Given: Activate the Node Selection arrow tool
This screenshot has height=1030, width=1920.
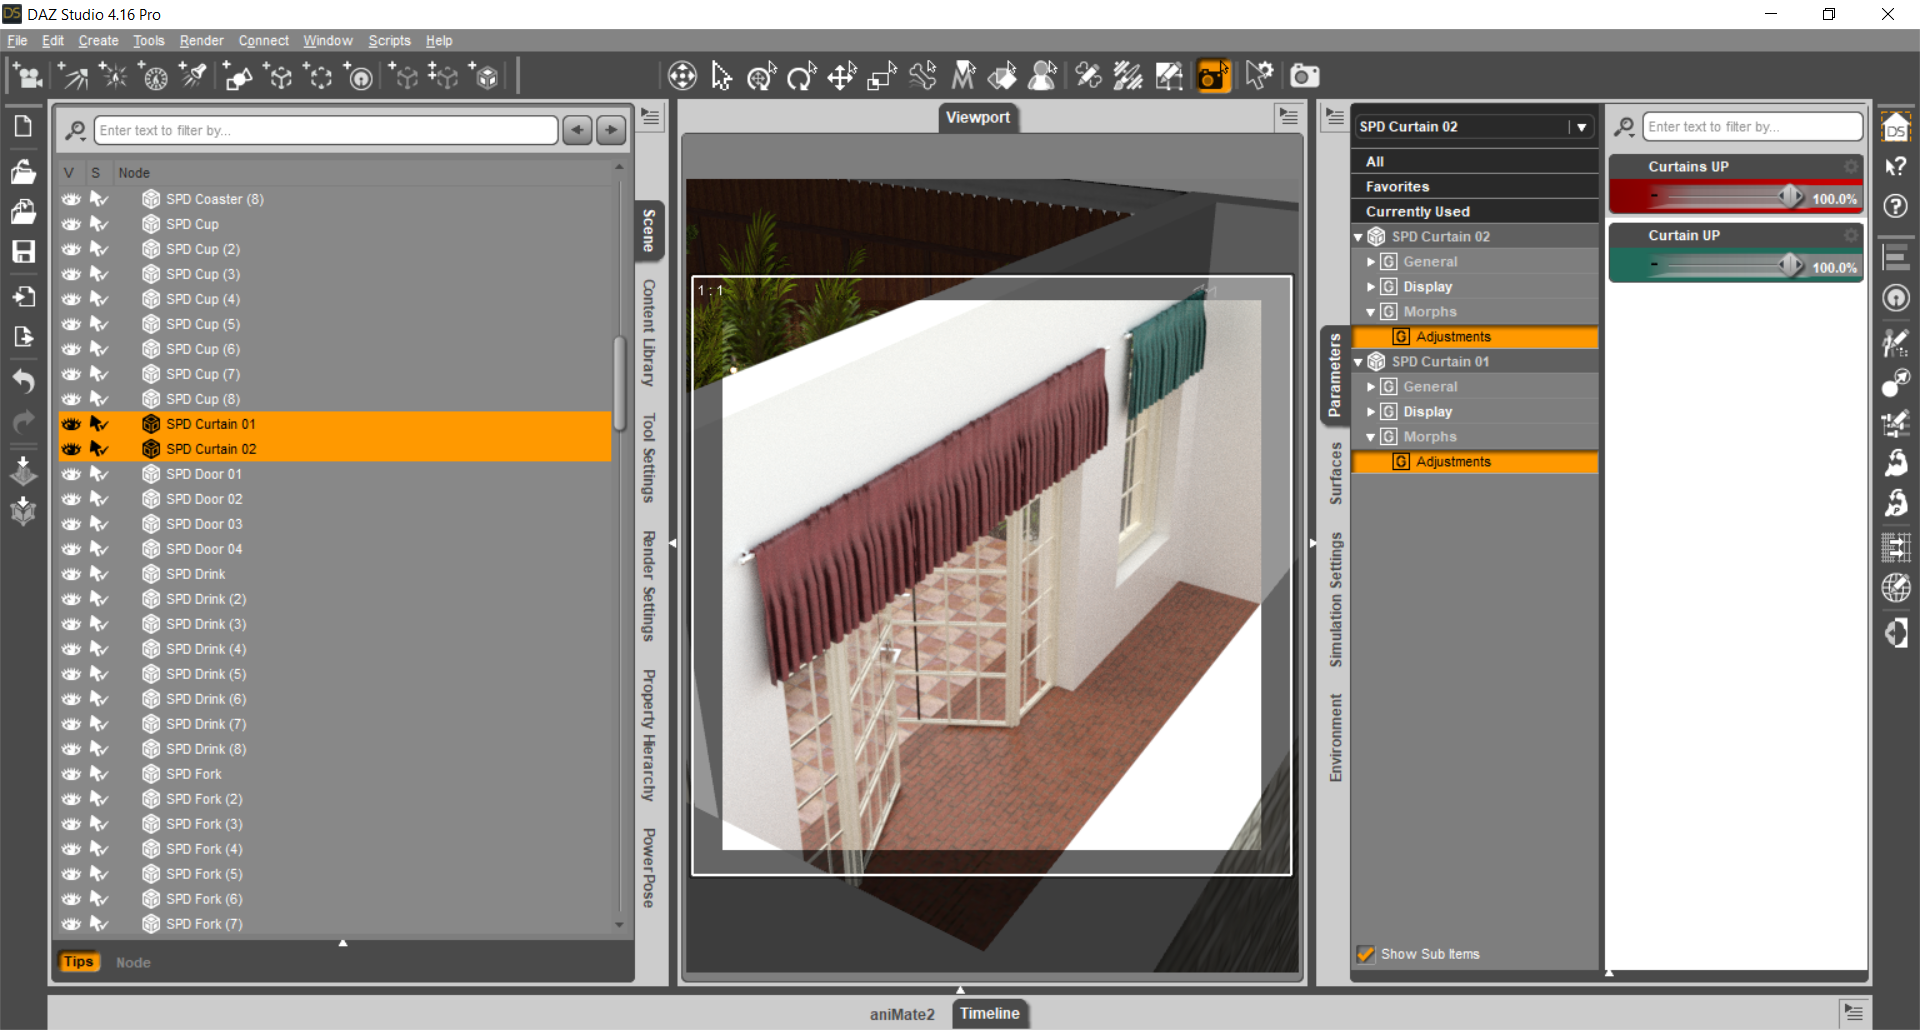Looking at the screenshot, I should 722,76.
